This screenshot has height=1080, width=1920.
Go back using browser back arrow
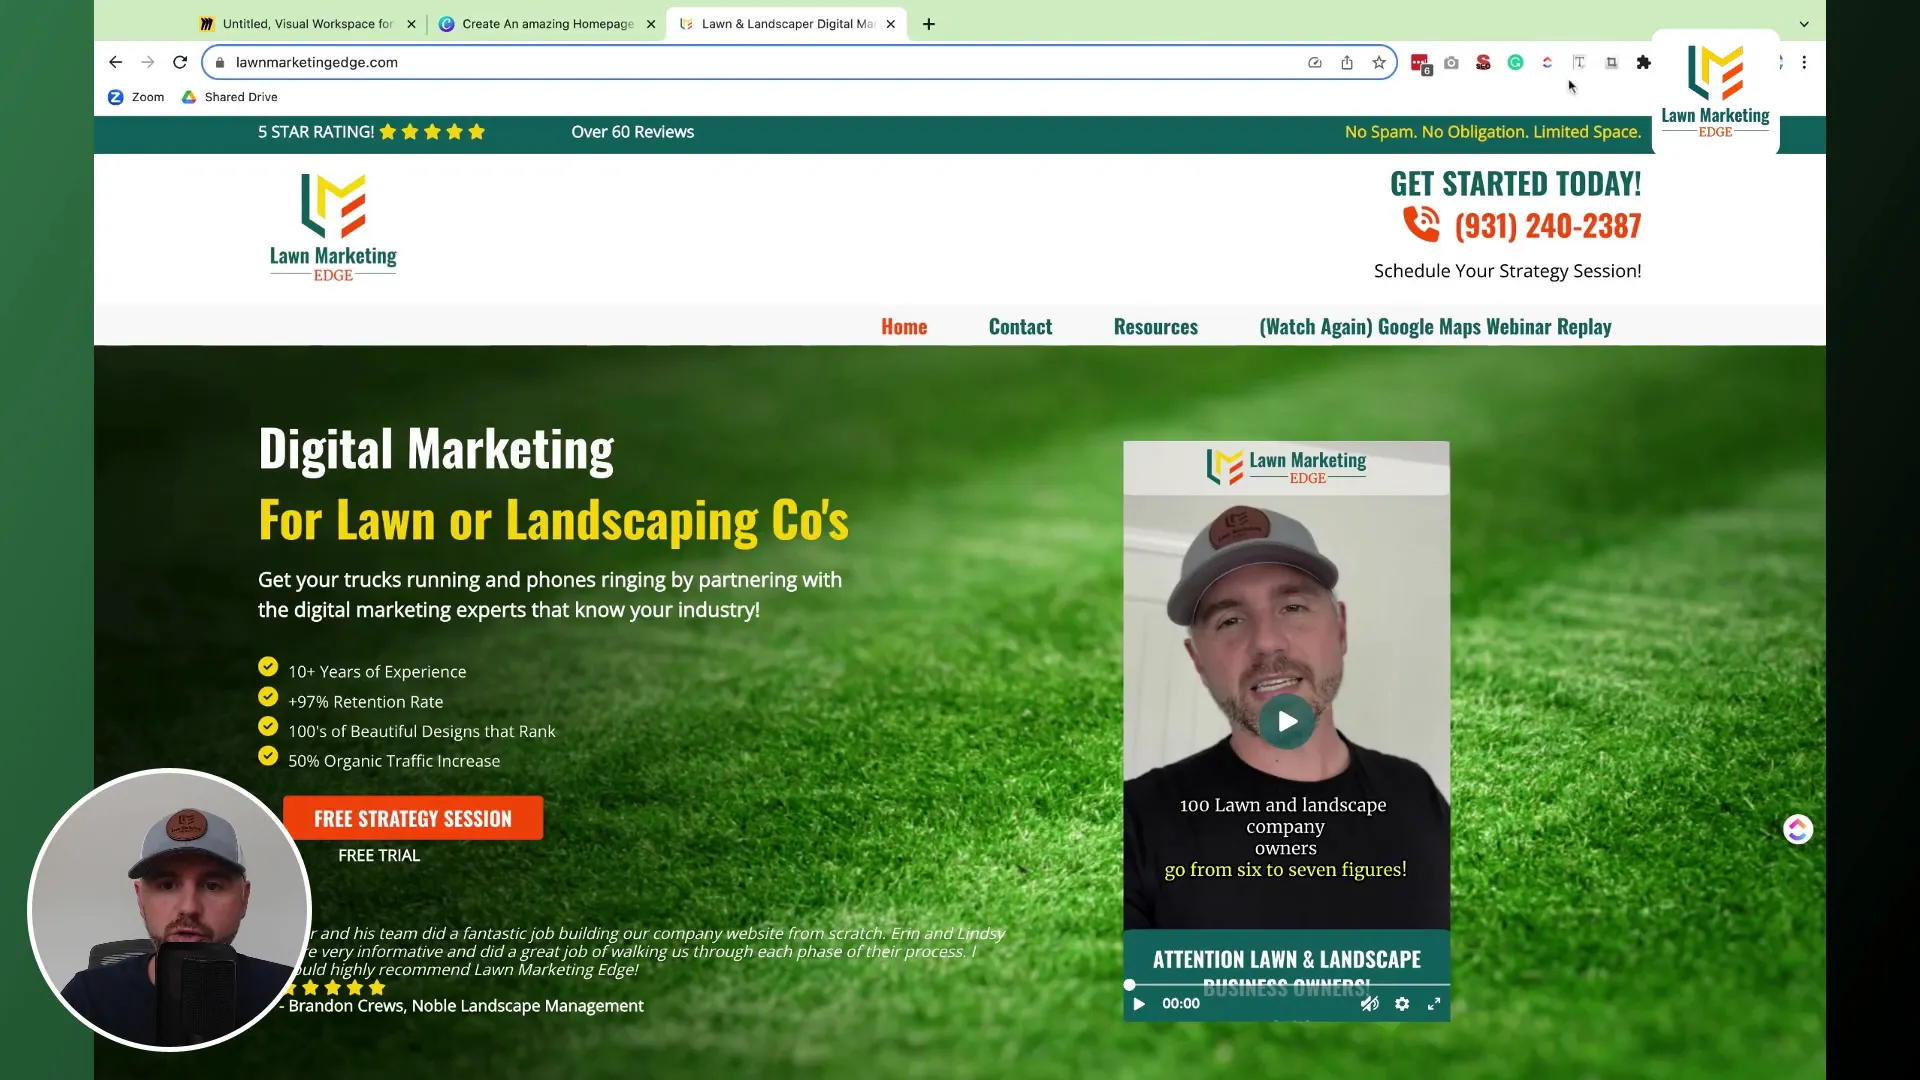(x=116, y=62)
